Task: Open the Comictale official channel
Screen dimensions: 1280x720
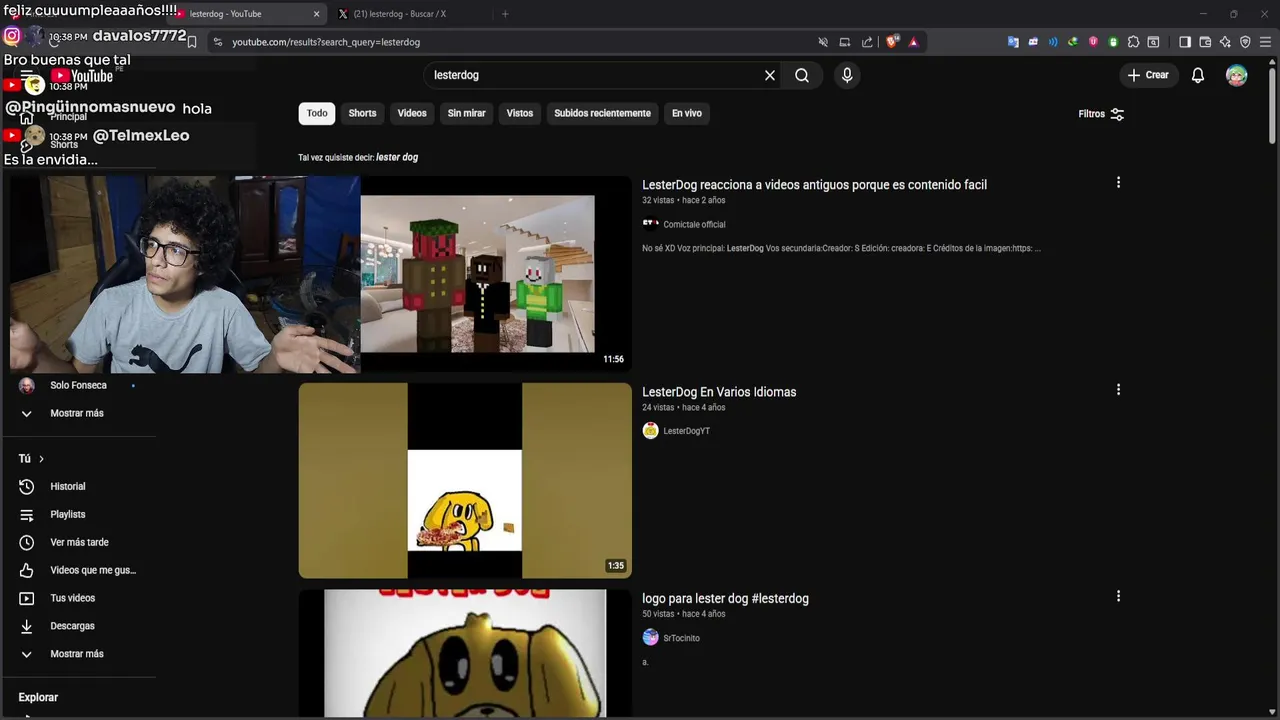Action: 694,225
